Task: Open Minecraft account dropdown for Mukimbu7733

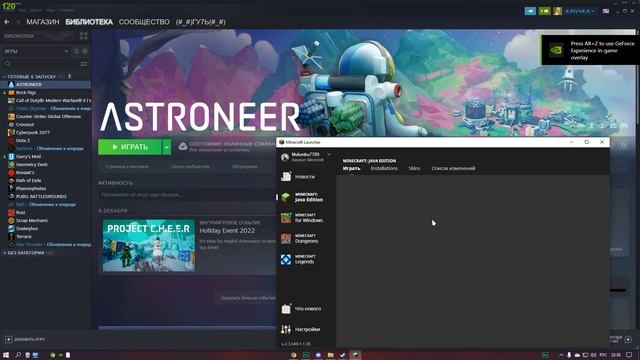Action: pos(329,154)
